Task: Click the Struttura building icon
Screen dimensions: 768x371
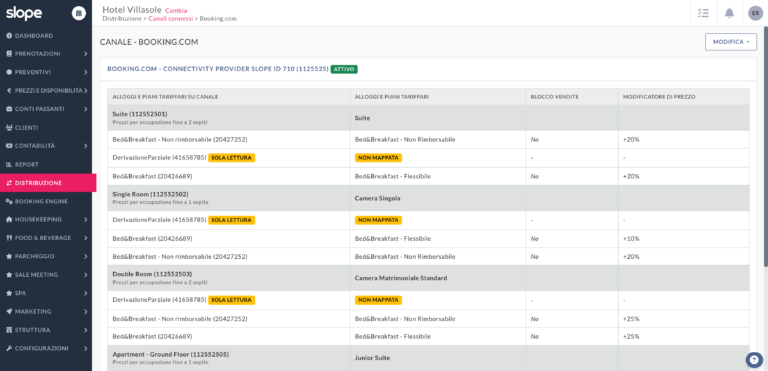Action: coord(9,330)
